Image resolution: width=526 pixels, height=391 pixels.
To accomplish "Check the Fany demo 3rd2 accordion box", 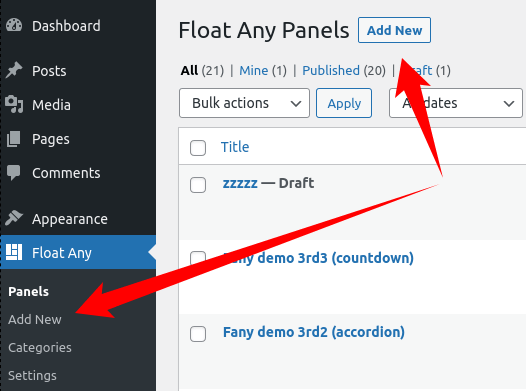I will 198,334.
